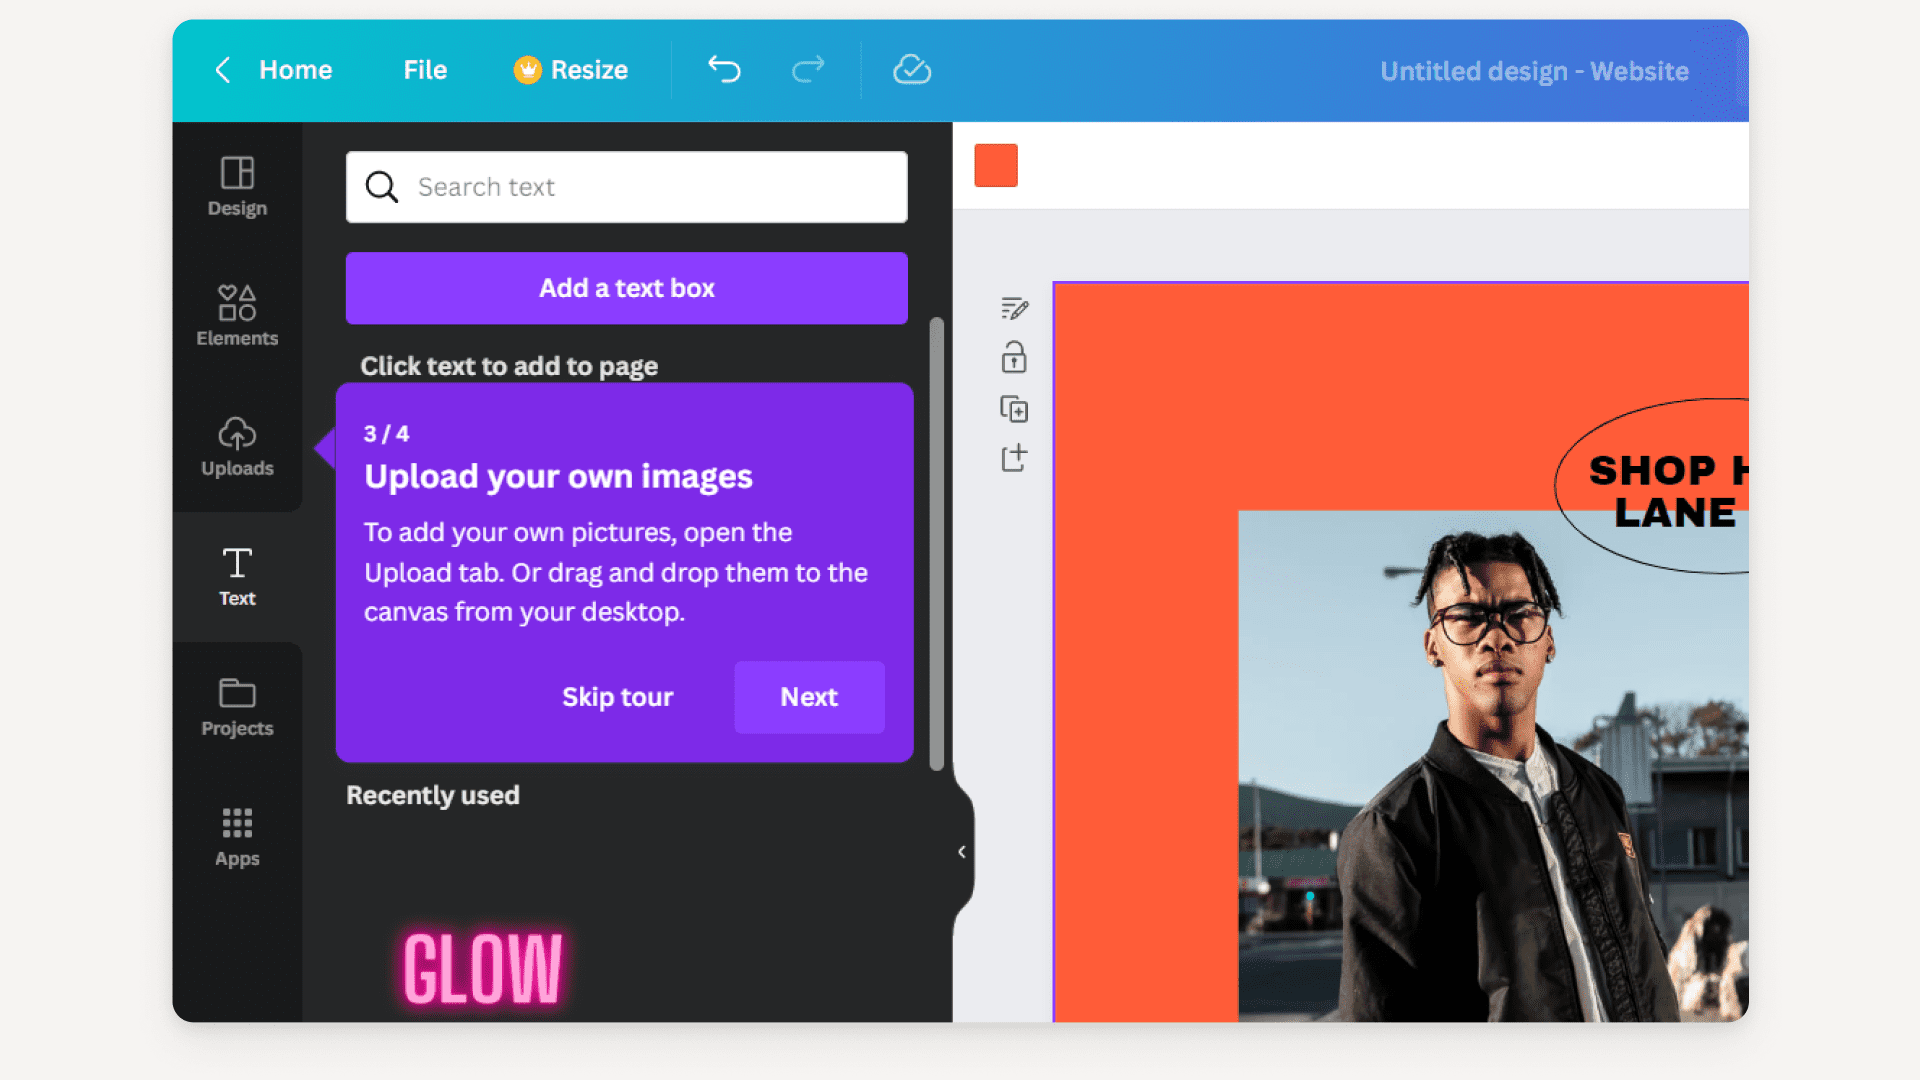This screenshot has height=1081, width=1920.
Task: Click the cloud save status icon
Action: click(x=911, y=70)
